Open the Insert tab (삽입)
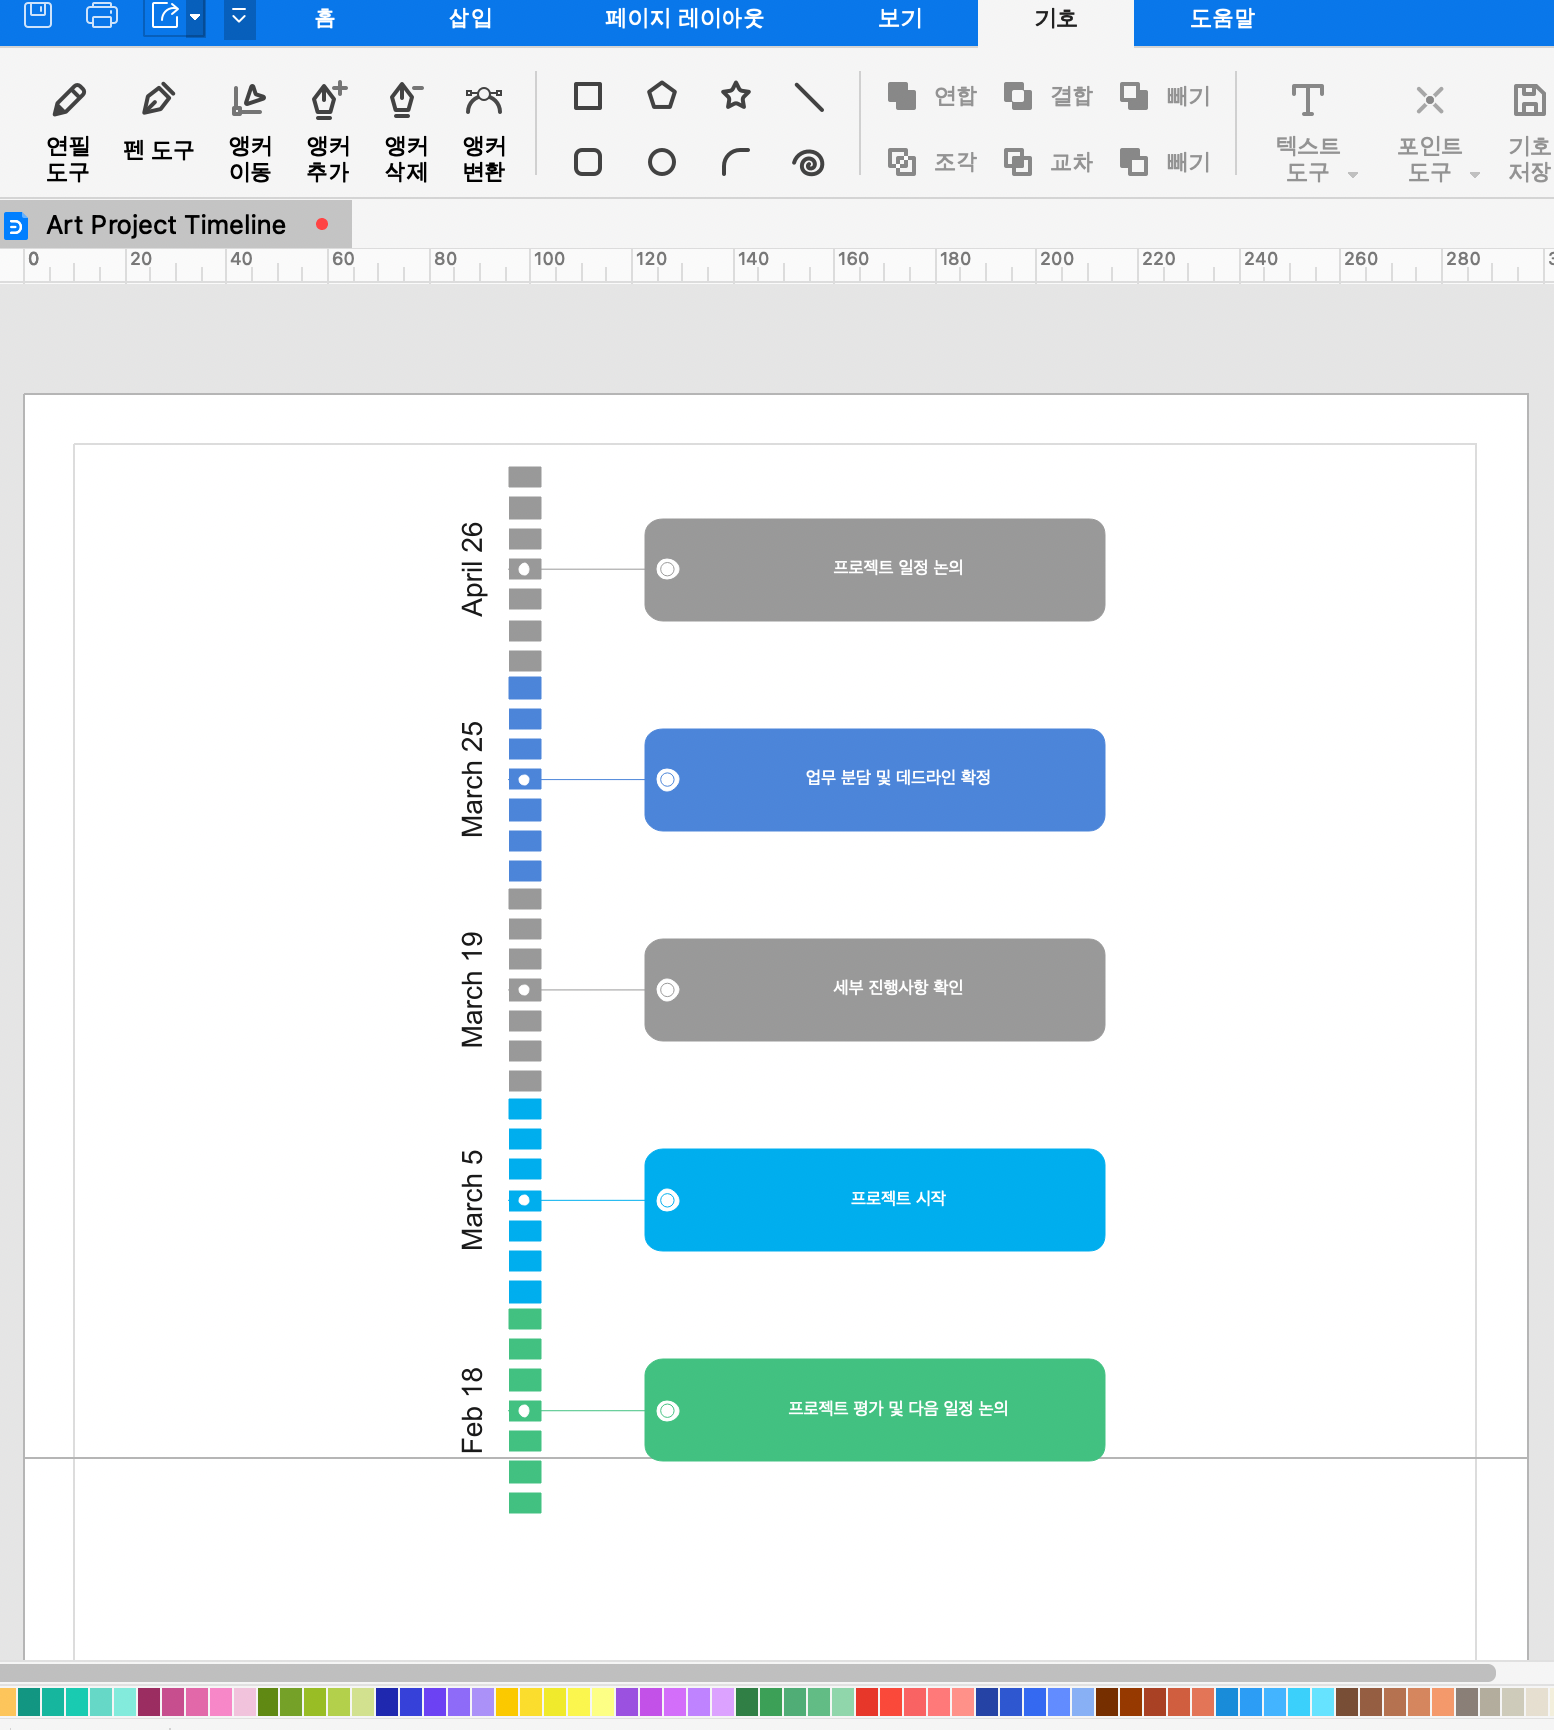1554x1730 pixels. click(x=470, y=19)
